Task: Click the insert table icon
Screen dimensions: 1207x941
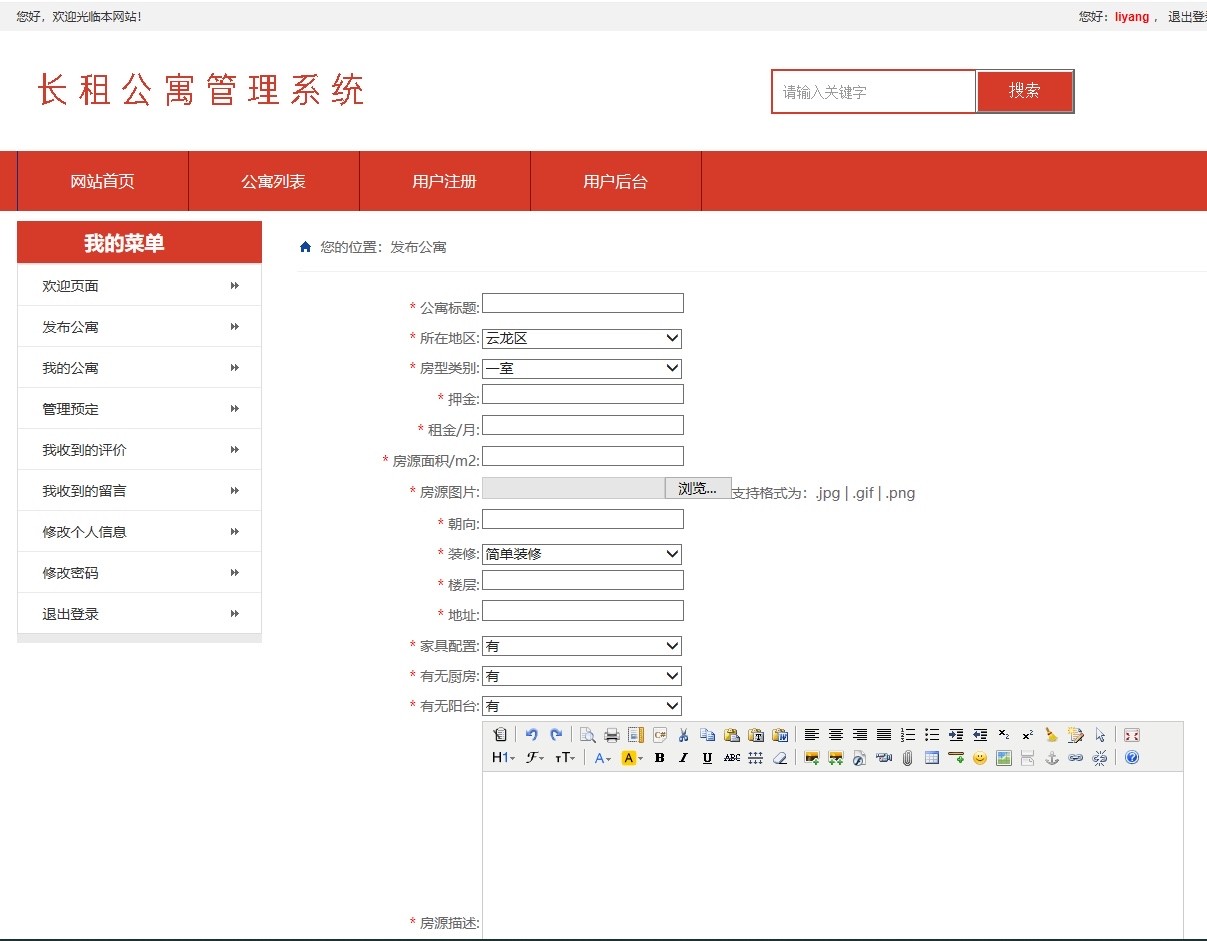Action: click(932, 758)
